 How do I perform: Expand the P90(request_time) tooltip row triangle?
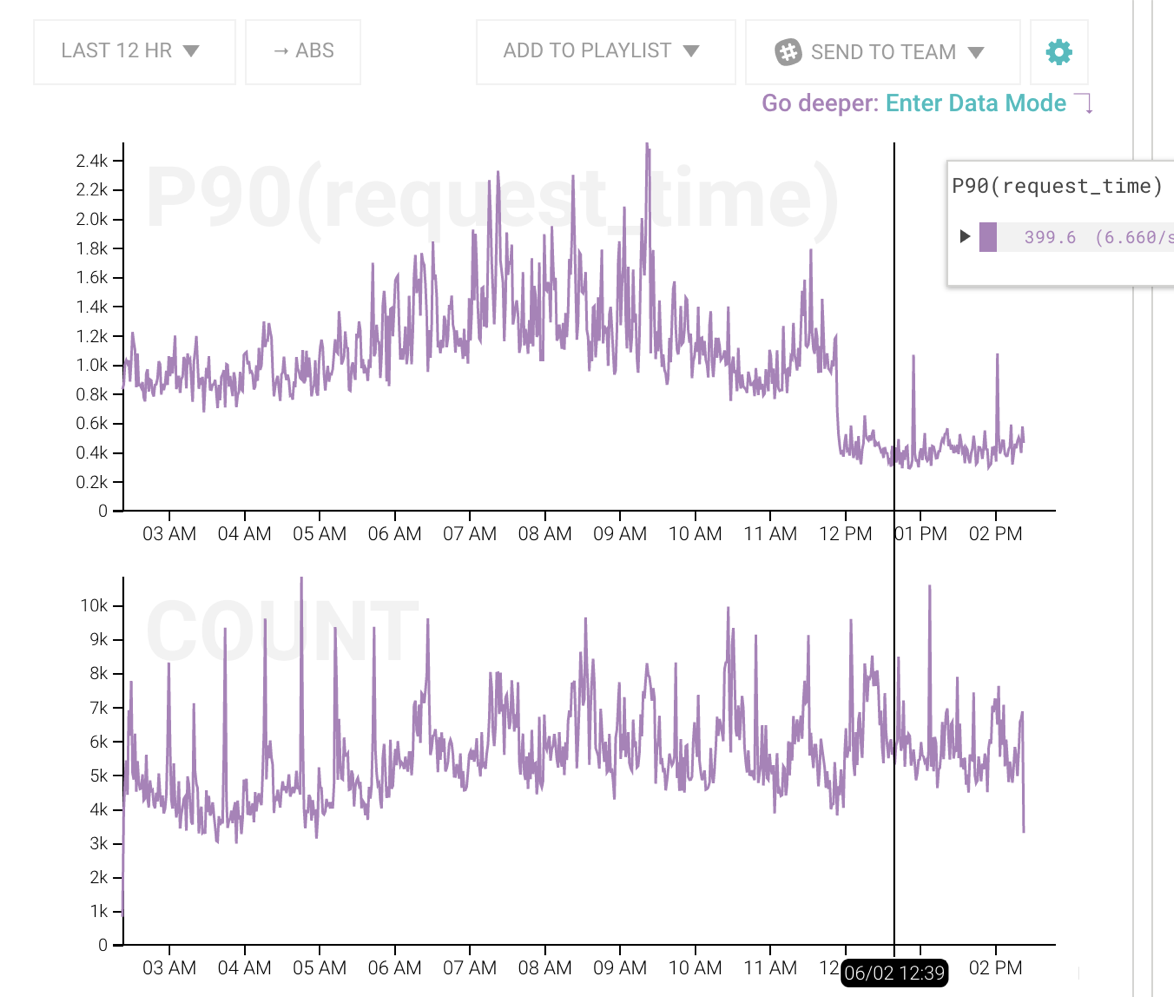[965, 237]
